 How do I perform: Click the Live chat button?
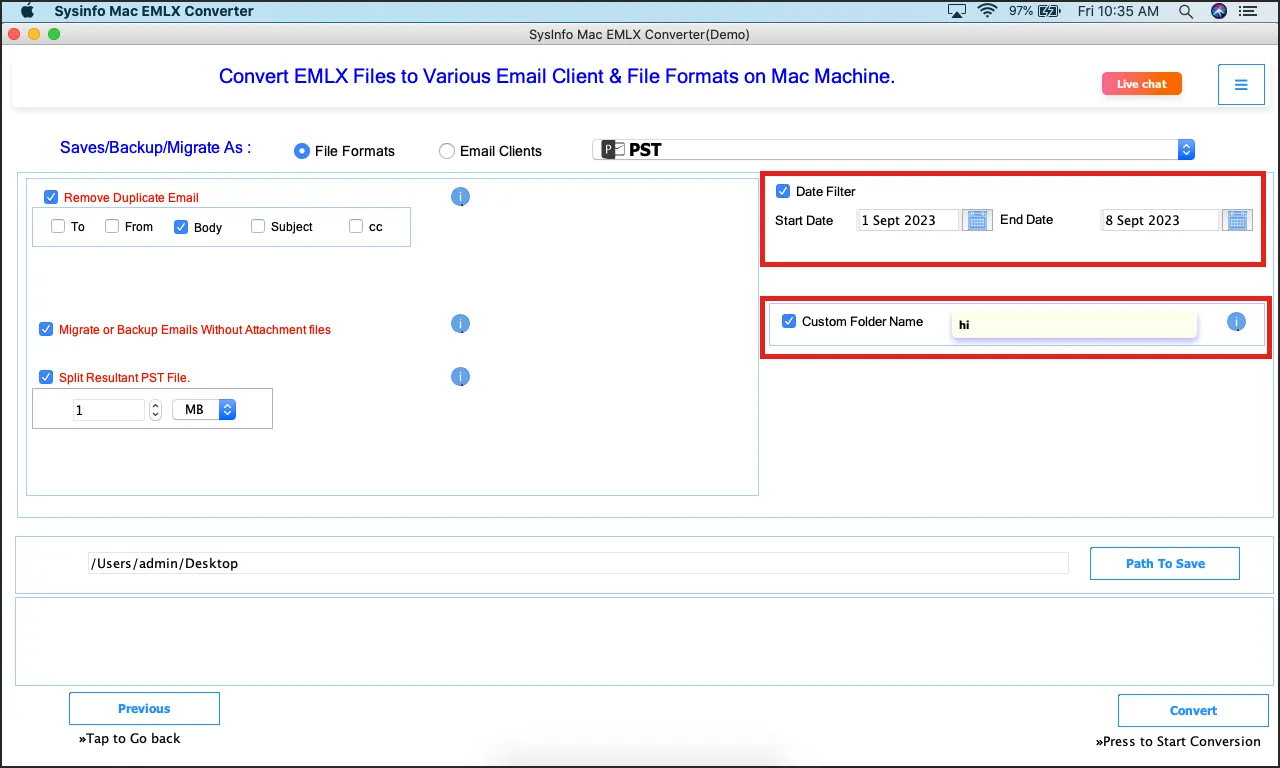coord(1142,84)
